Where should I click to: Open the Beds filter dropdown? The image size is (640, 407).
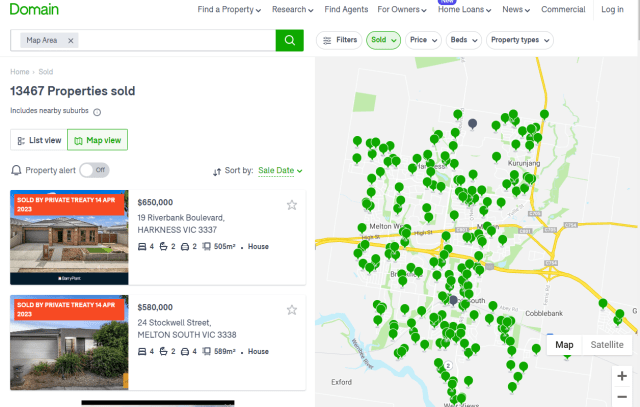click(464, 40)
